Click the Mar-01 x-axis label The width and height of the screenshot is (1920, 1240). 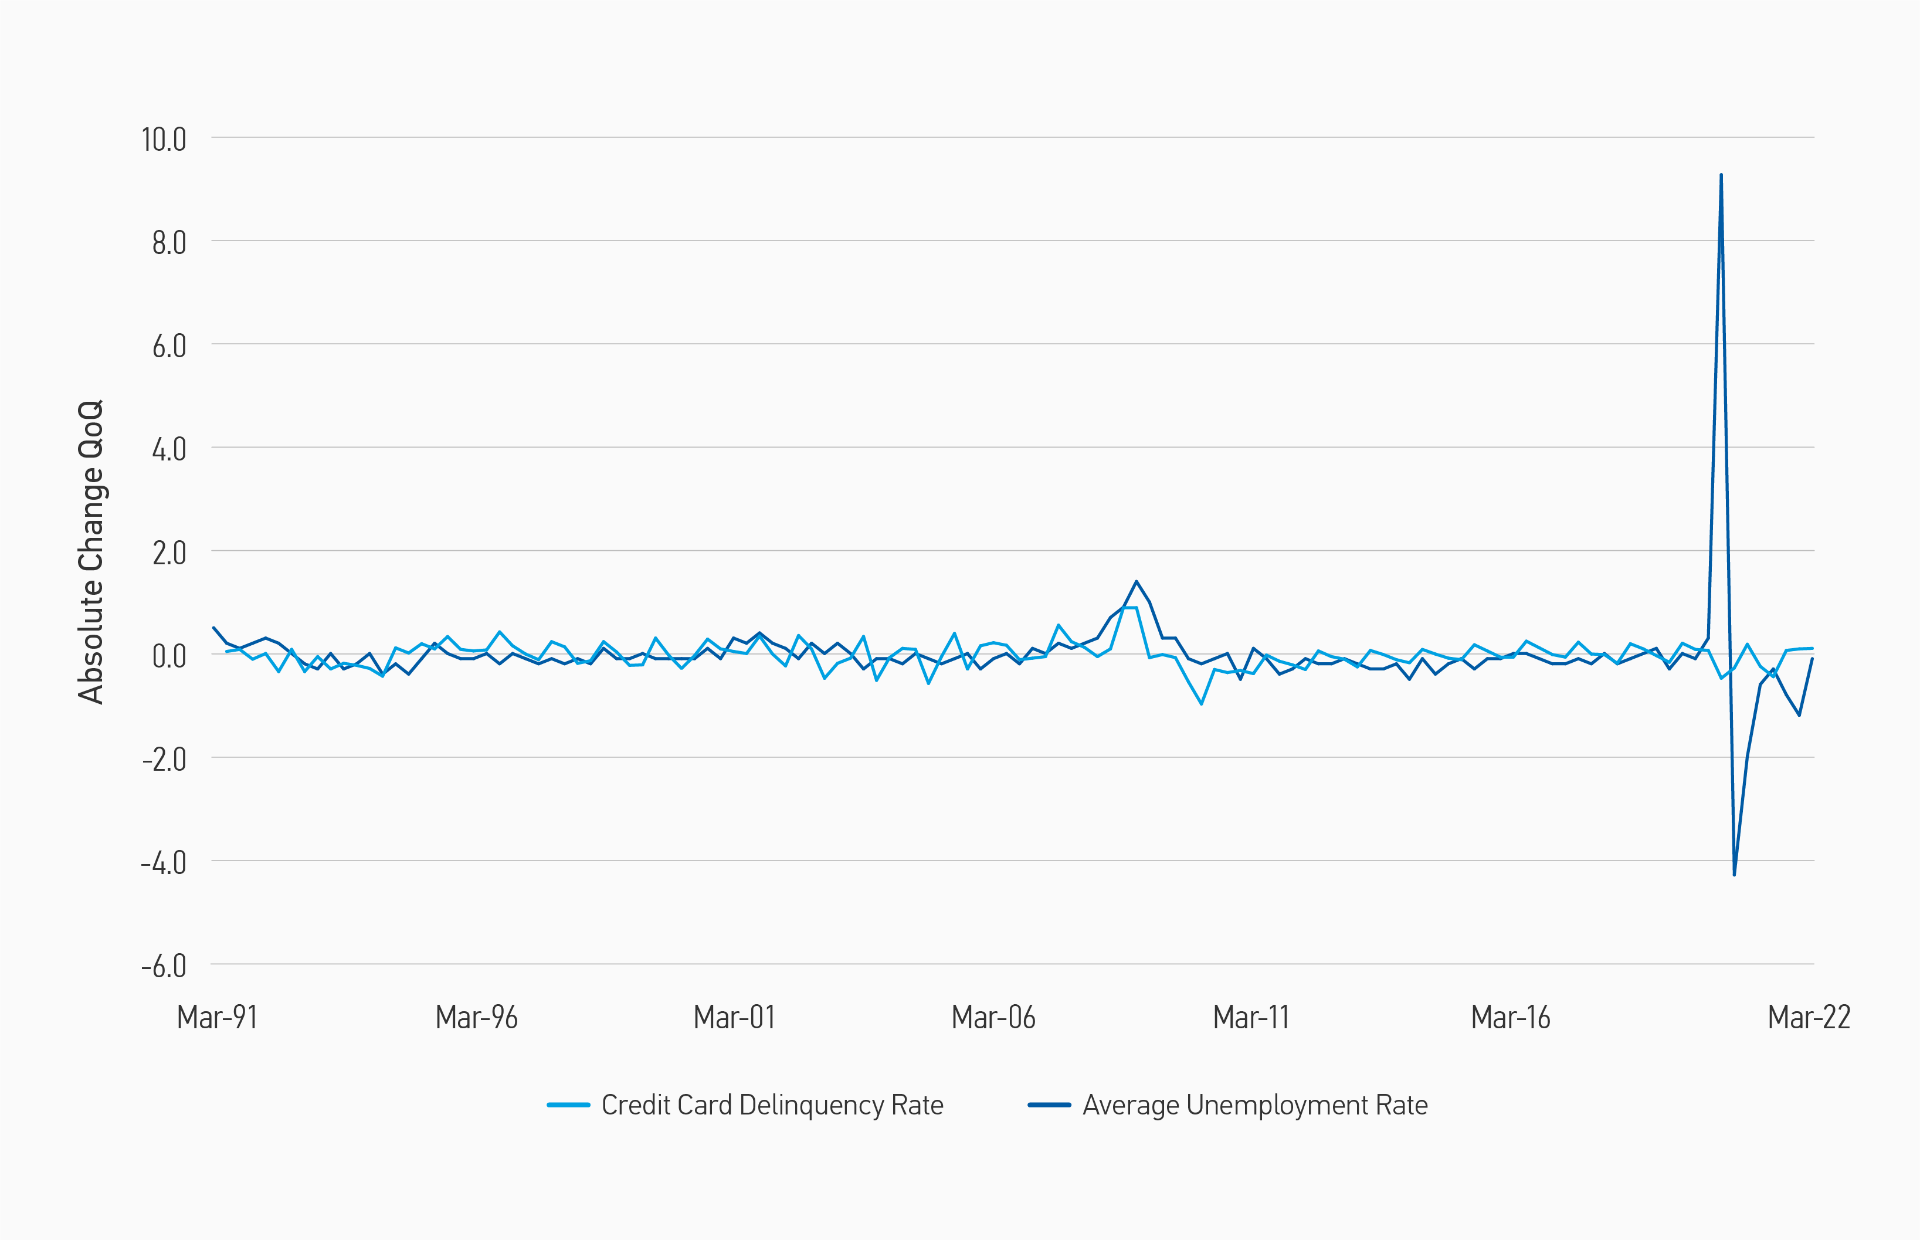point(734,1018)
